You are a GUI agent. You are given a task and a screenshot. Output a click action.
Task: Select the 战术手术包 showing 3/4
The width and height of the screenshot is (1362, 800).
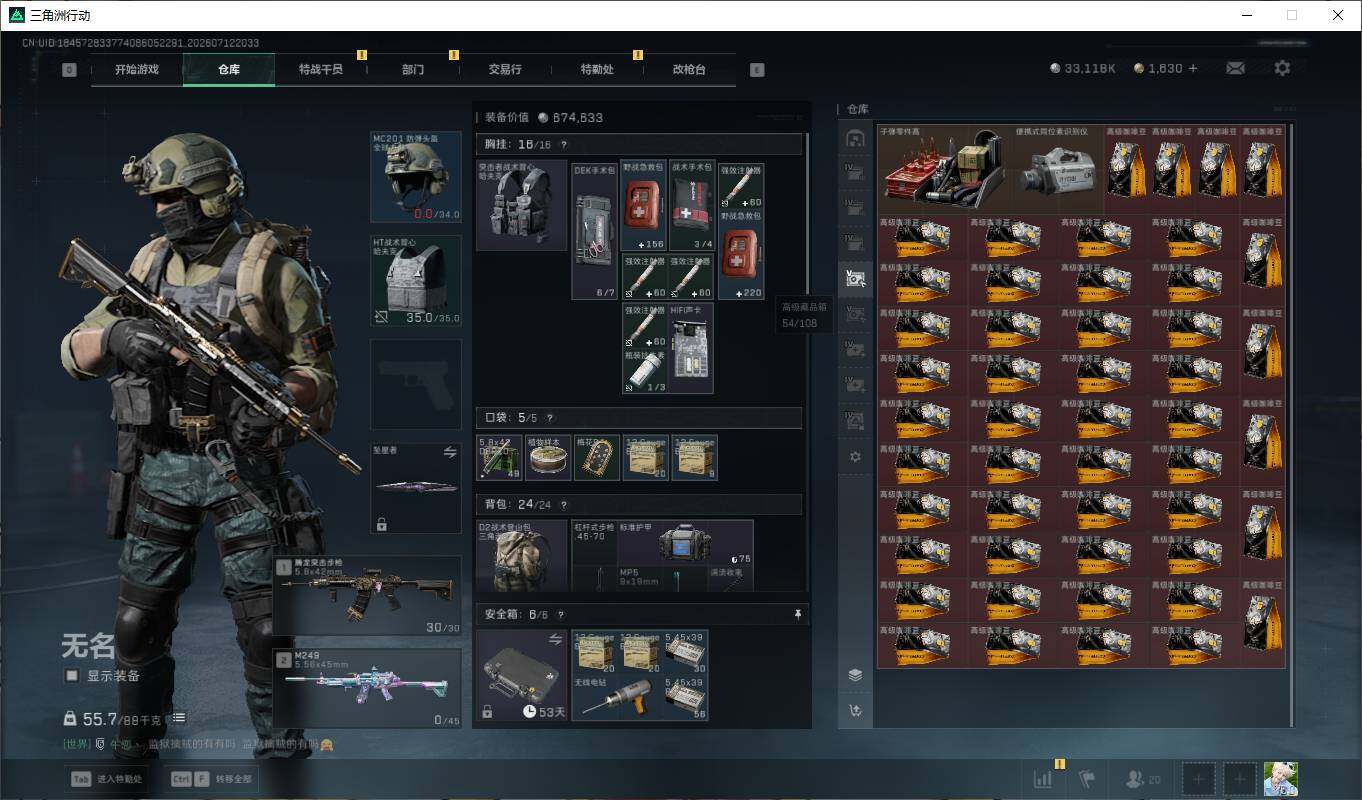692,206
